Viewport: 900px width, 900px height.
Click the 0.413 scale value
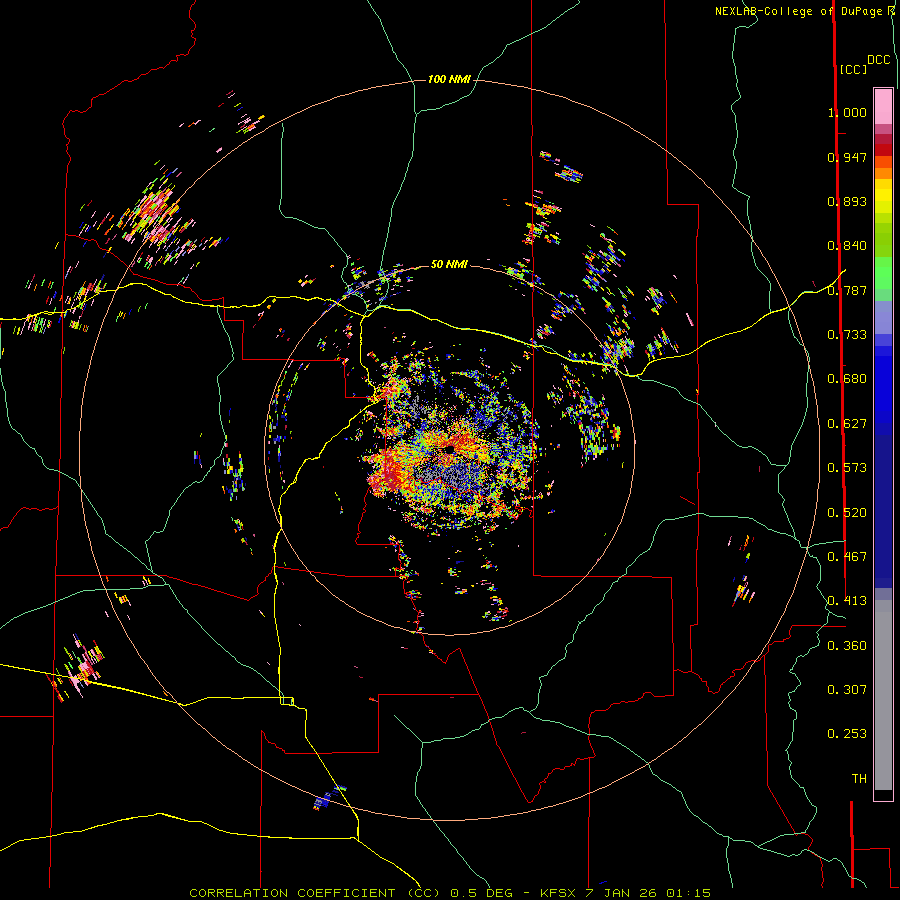(847, 601)
